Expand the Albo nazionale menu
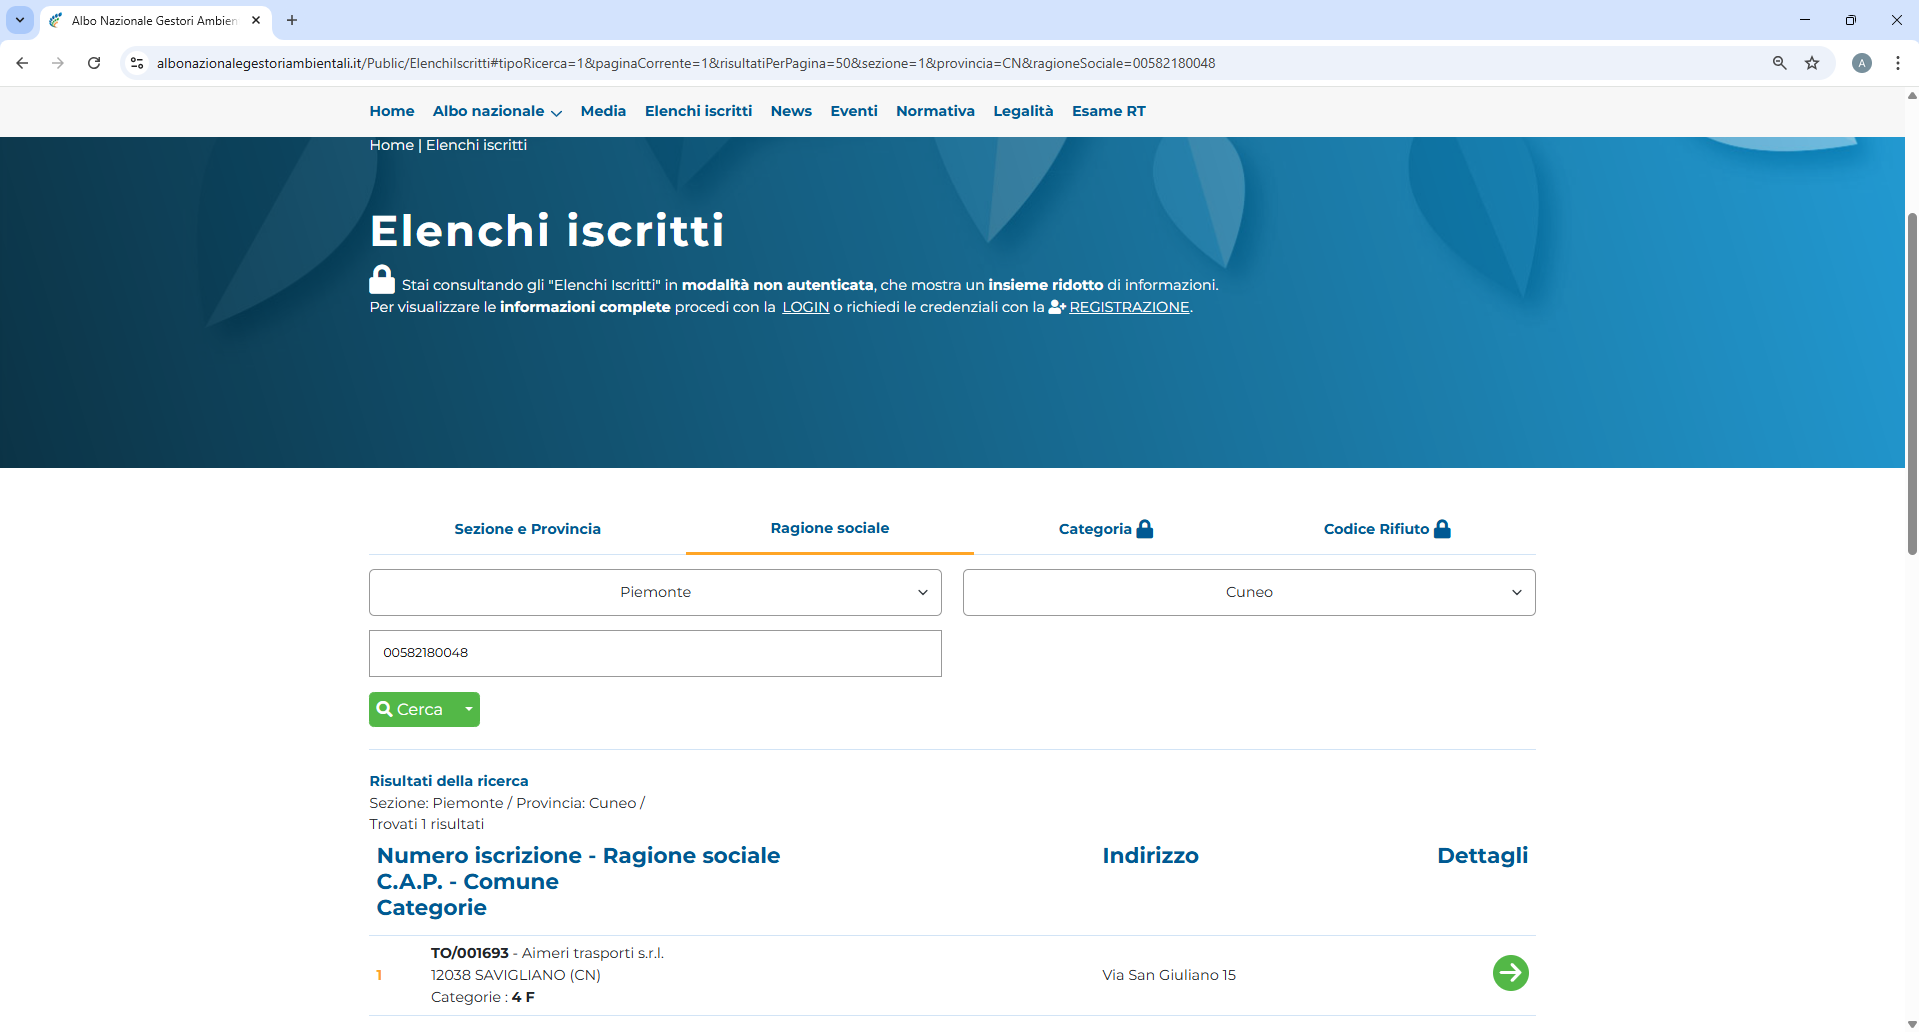1919x1032 pixels. [497, 111]
